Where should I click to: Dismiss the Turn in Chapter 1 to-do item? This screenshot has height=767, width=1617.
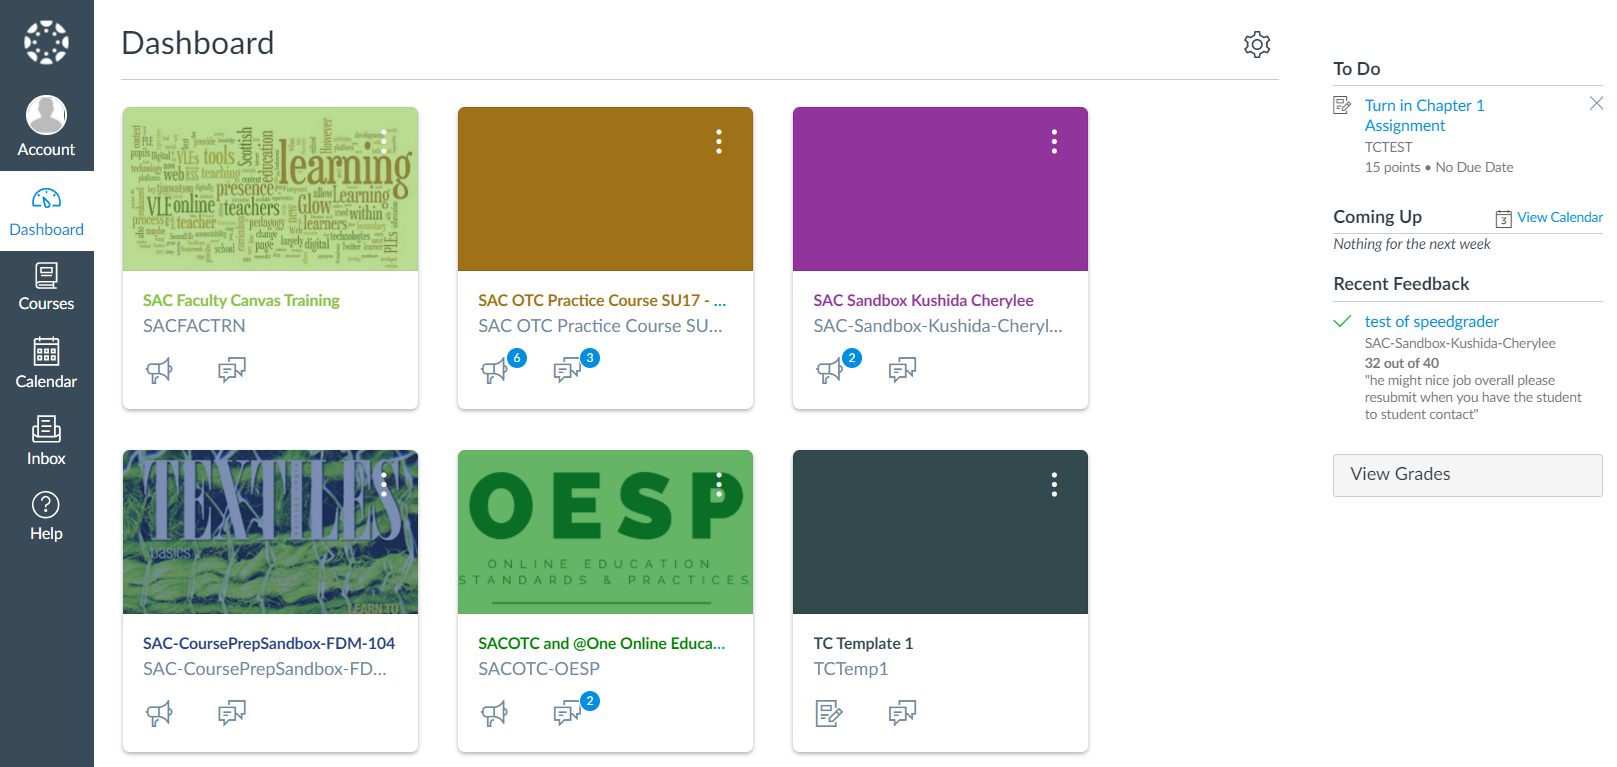[x=1596, y=103]
